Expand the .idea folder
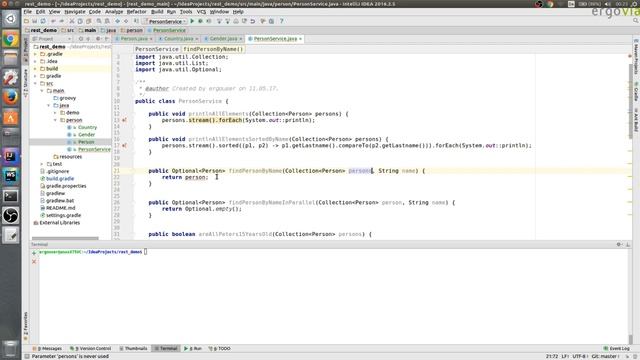The width and height of the screenshot is (640, 360). (36, 61)
